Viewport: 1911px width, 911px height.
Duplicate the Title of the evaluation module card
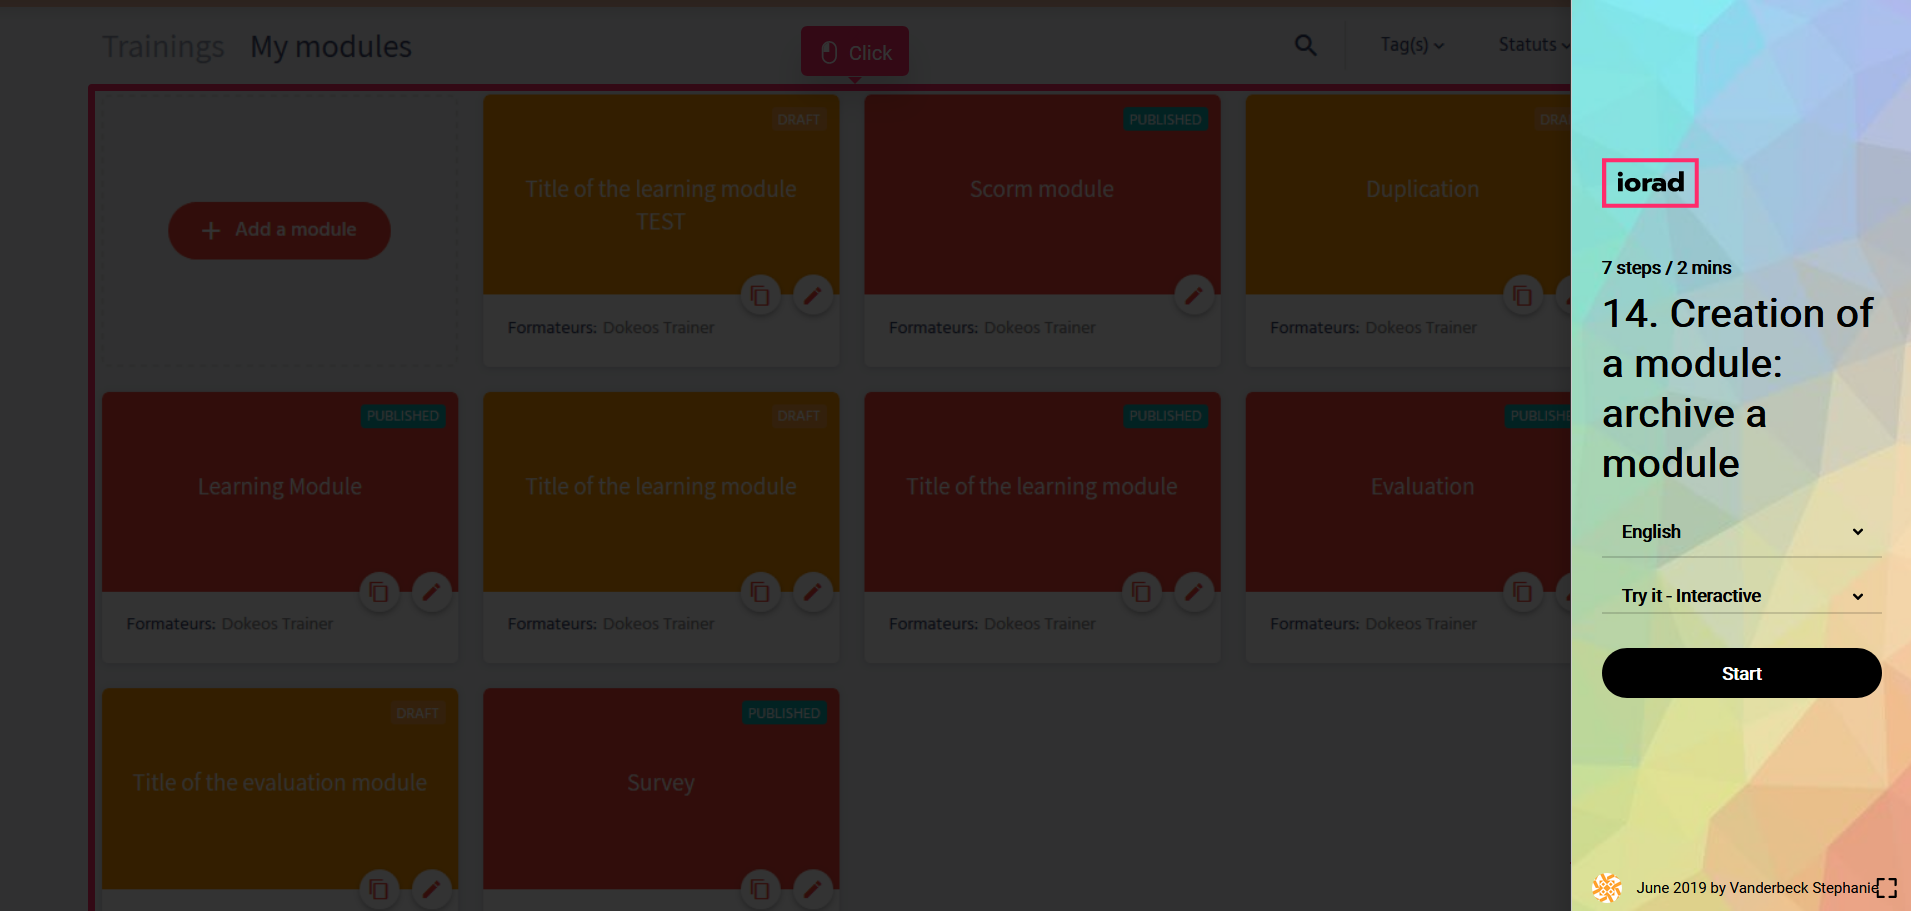(x=379, y=888)
